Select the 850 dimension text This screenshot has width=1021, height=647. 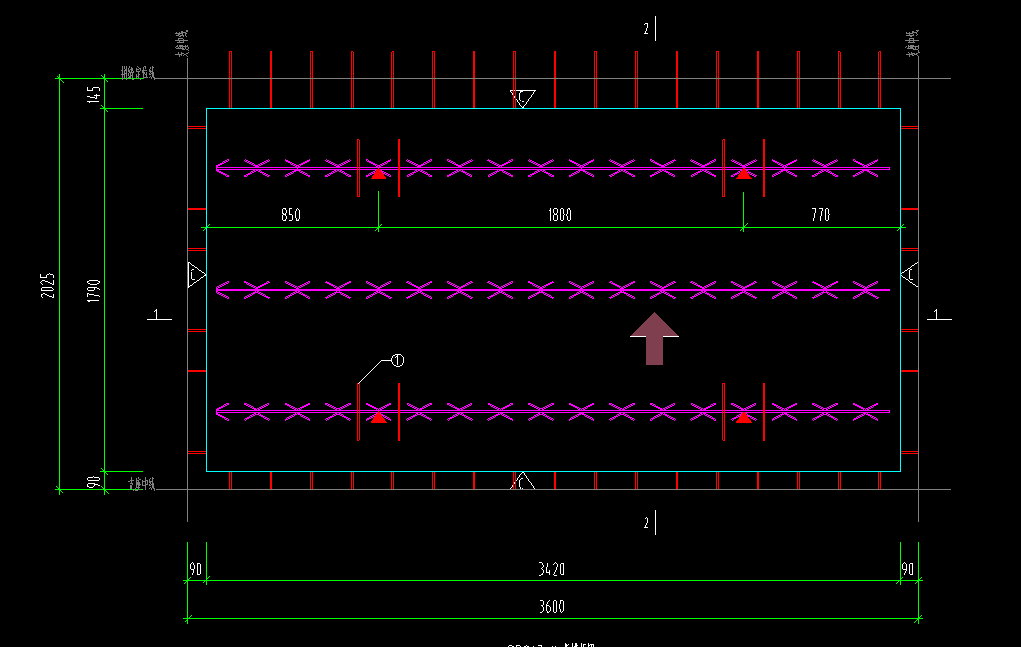(x=290, y=215)
